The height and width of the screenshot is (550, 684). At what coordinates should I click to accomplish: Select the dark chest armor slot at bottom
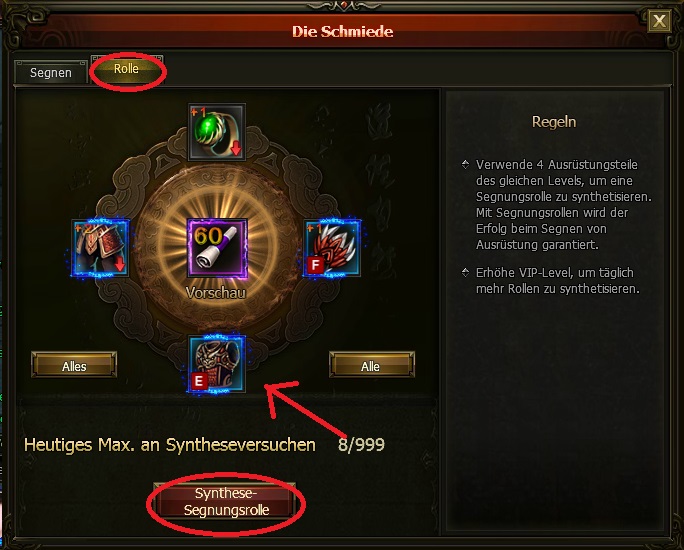point(217,364)
